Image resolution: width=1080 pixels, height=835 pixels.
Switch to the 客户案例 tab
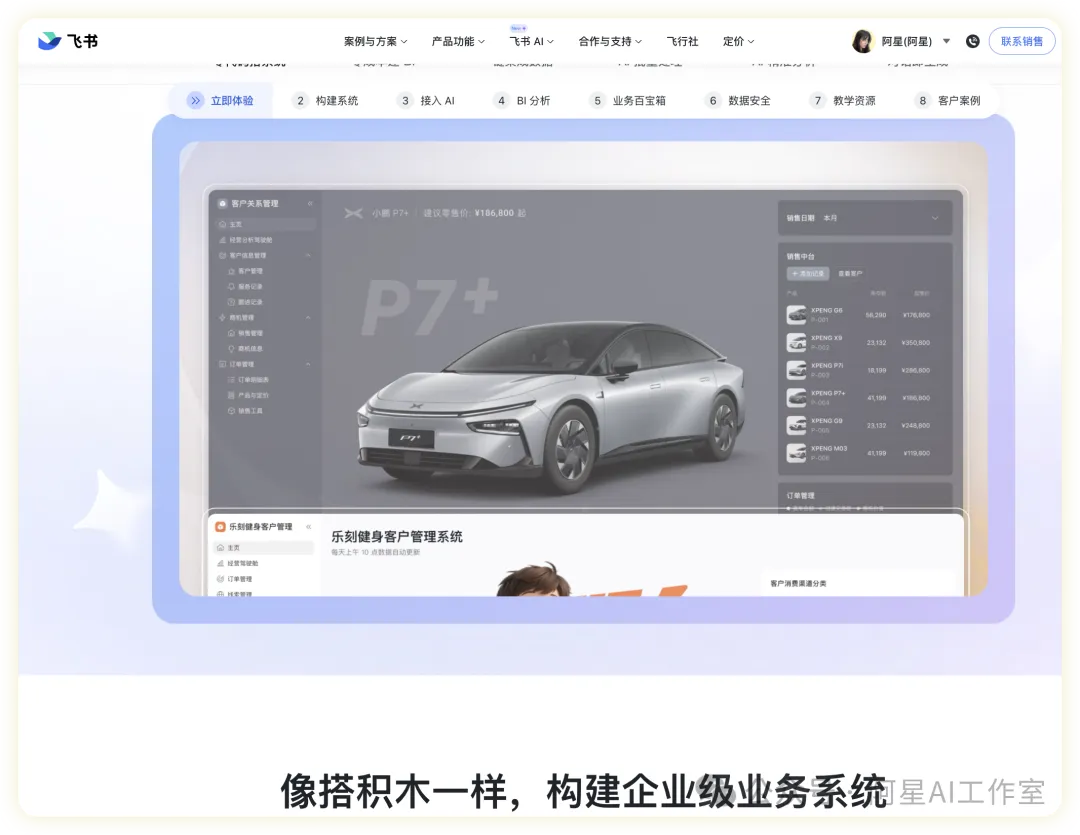948,101
